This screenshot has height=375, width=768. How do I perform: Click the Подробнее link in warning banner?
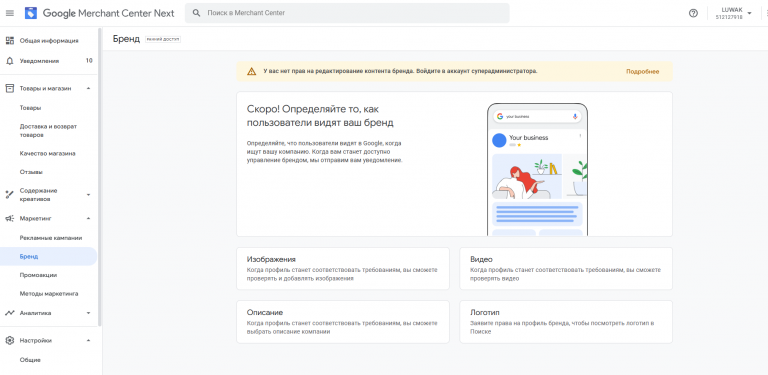pyautogui.click(x=642, y=71)
